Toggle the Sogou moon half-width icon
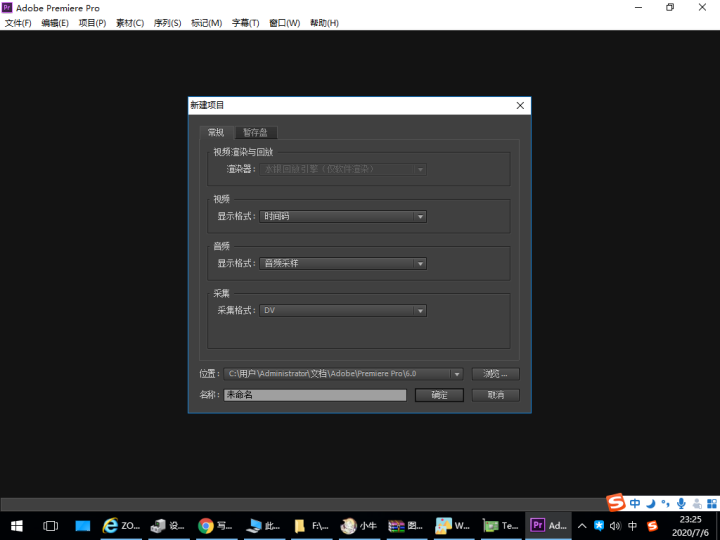Image resolution: width=720 pixels, height=540 pixels. (x=650, y=503)
